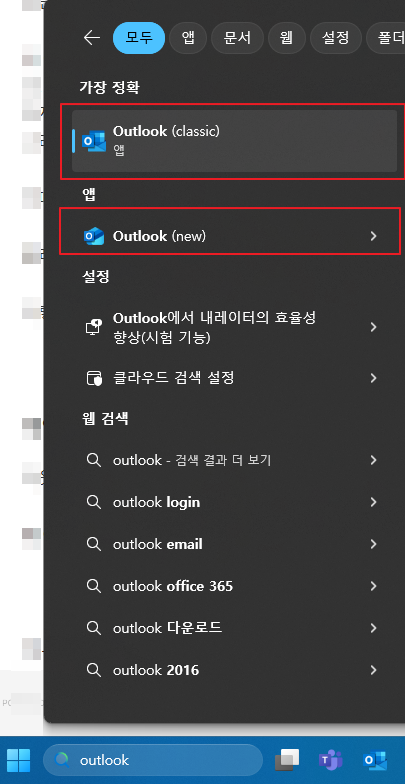
Task: Click search icon beside 'outlook email'
Action: [x=94, y=544]
